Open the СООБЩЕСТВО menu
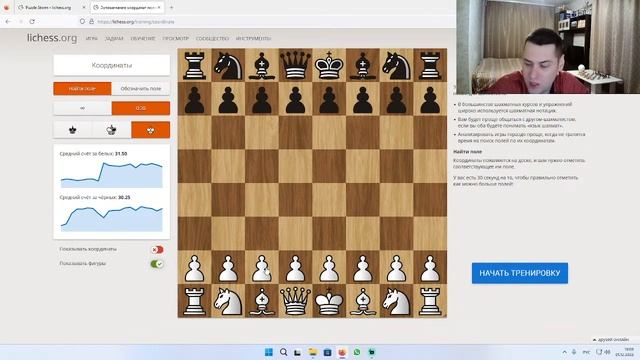 pyautogui.click(x=212, y=38)
